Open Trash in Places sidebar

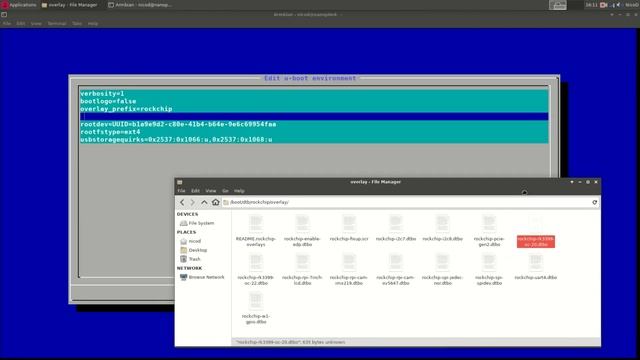tap(191, 259)
